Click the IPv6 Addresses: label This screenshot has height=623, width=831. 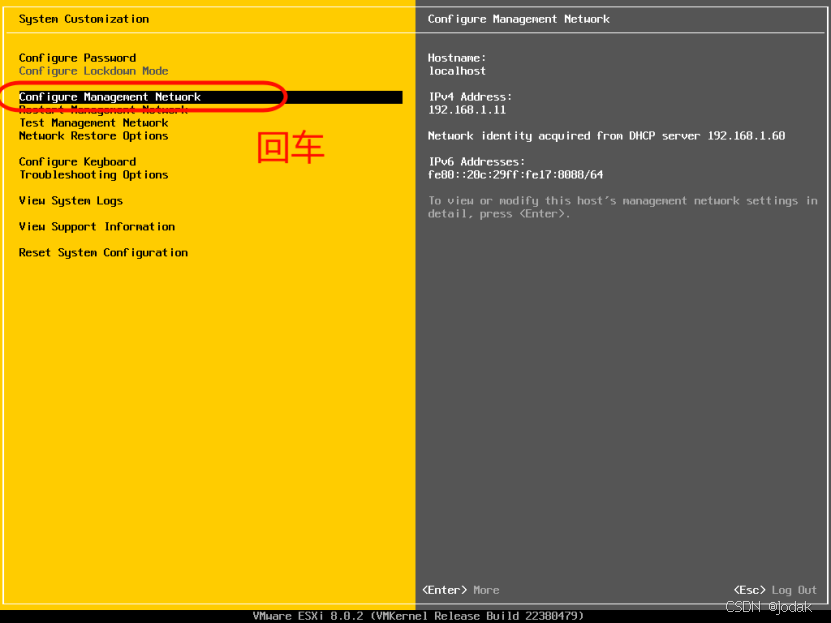[x=476, y=162]
